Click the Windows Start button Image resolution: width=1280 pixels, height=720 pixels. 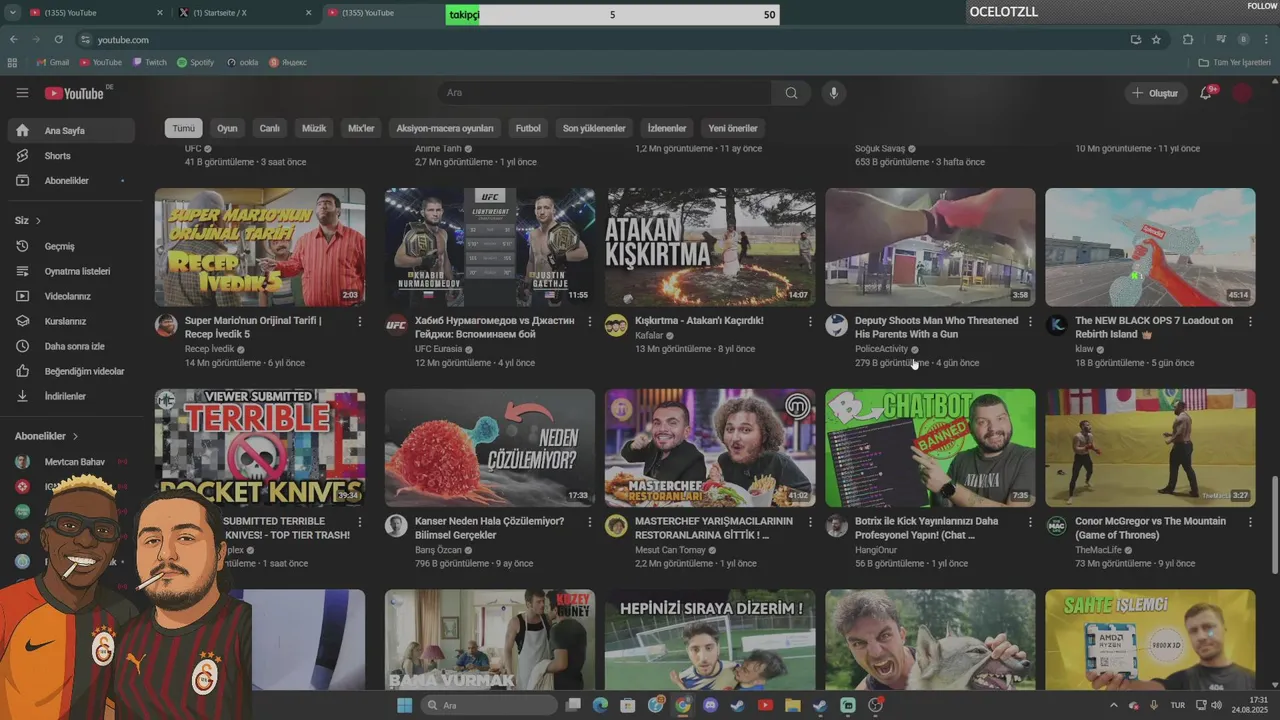point(404,705)
